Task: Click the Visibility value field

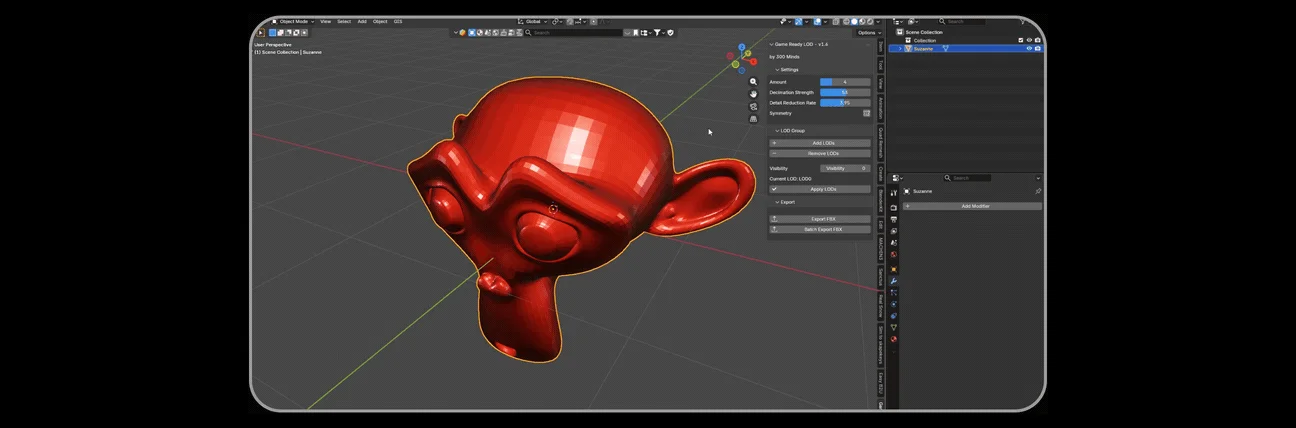Action: 845,168
